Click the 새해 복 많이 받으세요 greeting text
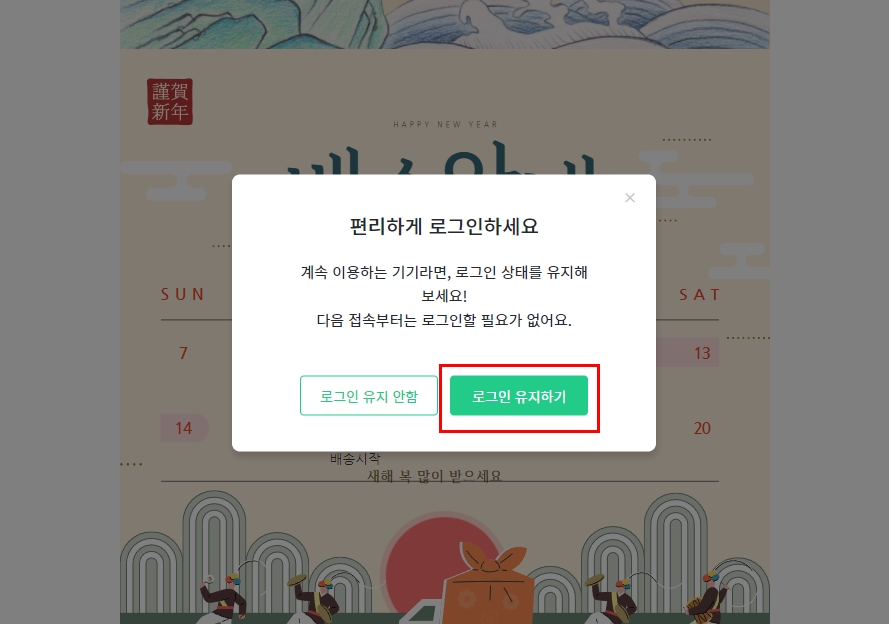 435,476
